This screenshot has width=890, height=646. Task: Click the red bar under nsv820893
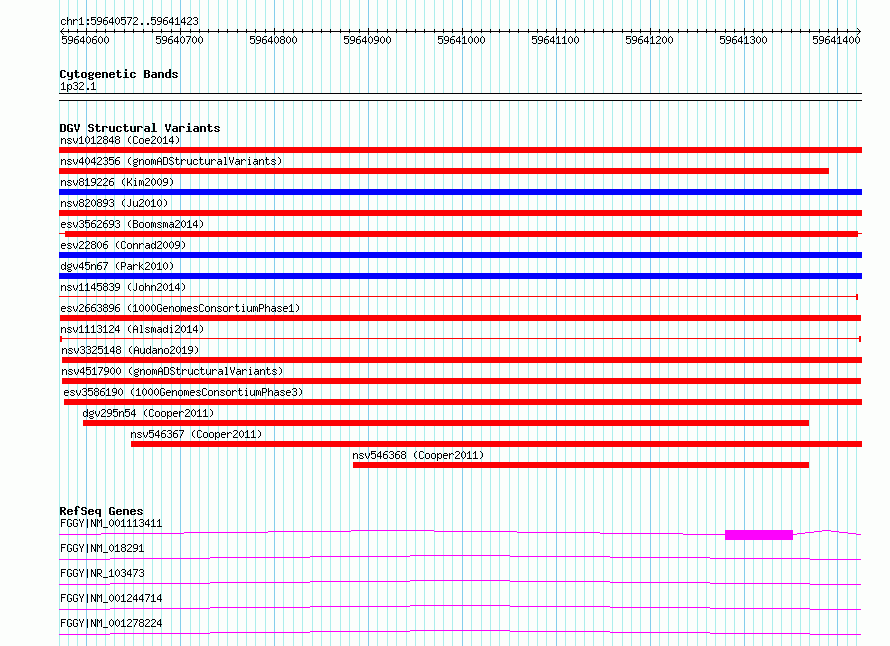point(460,213)
